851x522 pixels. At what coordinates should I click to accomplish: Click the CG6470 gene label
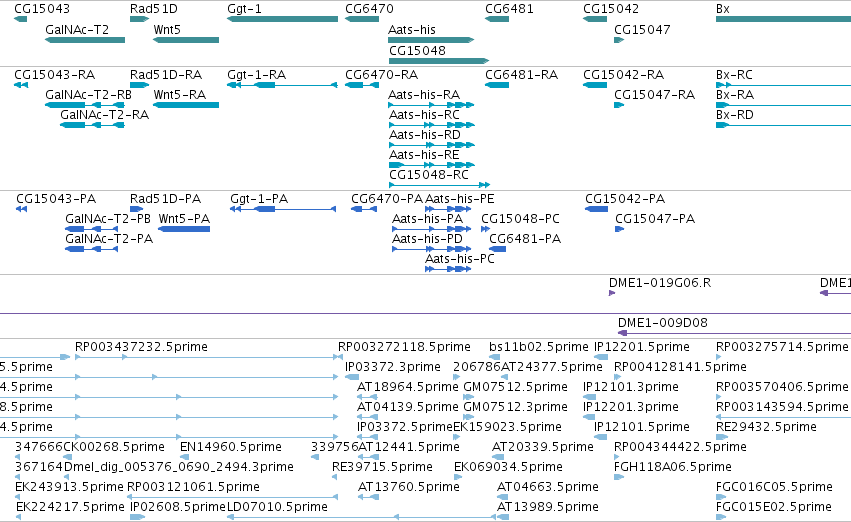[369, 9]
